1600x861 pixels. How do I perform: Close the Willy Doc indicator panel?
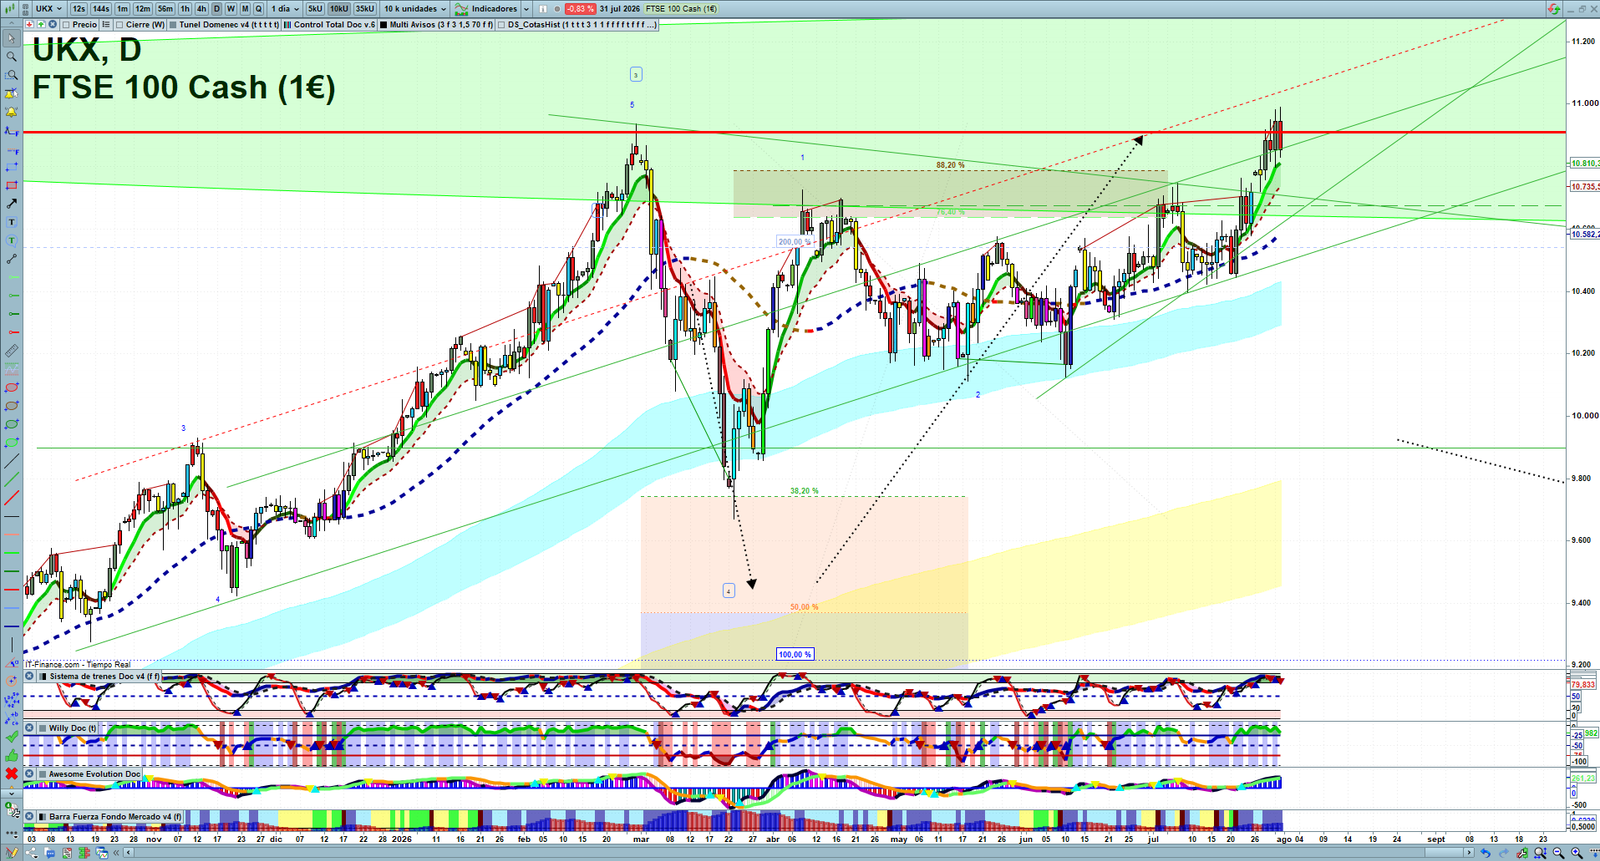29,728
